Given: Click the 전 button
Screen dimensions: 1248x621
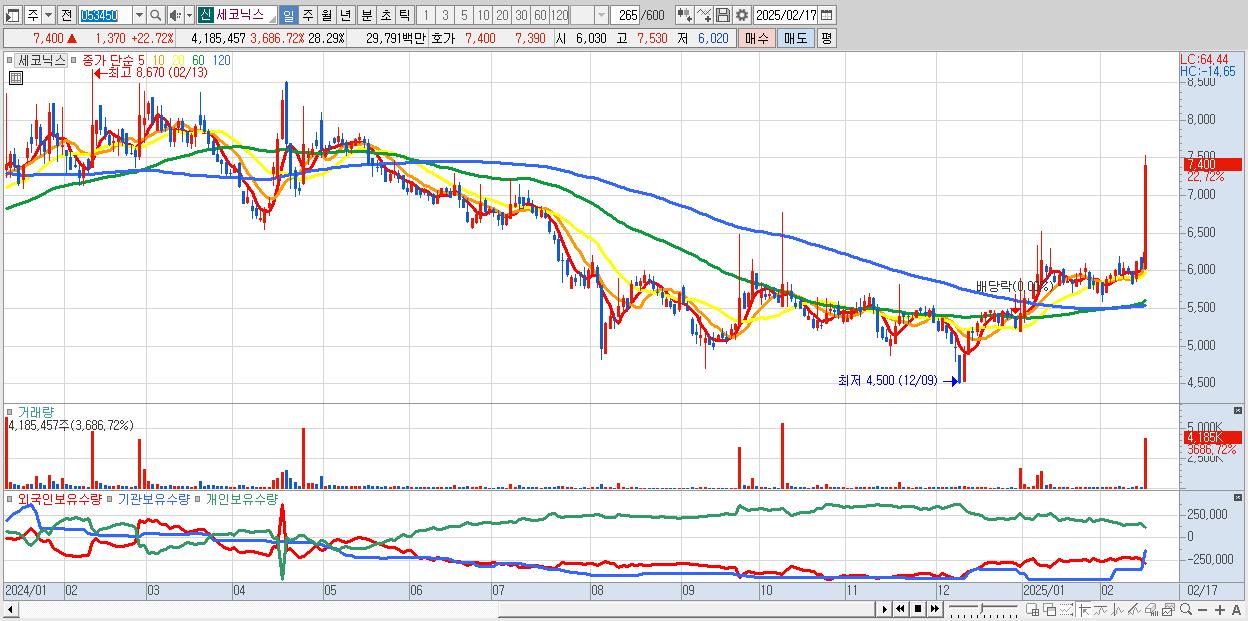Looking at the screenshot, I should pos(66,15).
